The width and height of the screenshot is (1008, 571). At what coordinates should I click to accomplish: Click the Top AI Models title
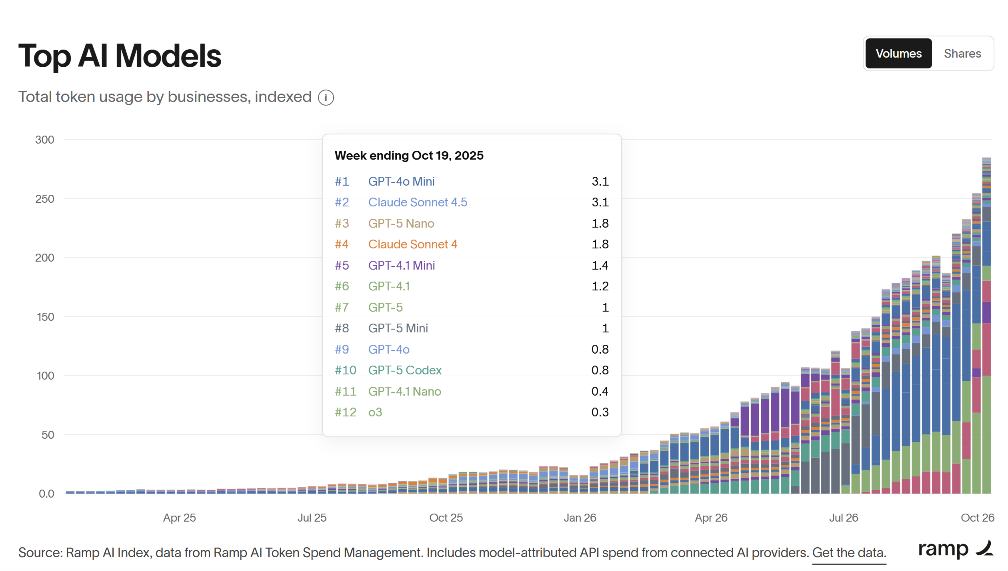pyautogui.click(x=120, y=56)
